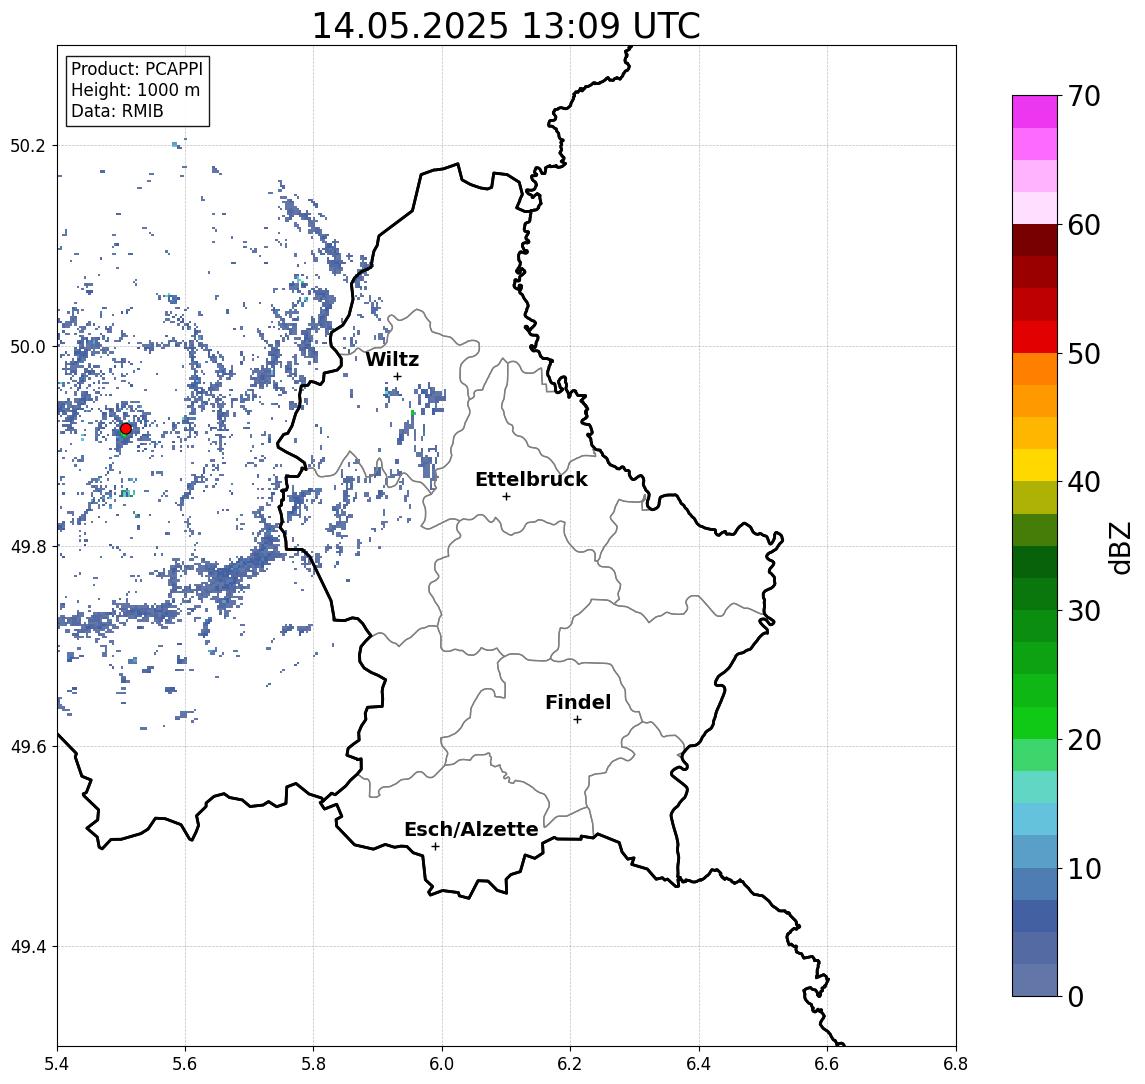The width and height of the screenshot is (1145, 1084).
Task: Click the bright green colorbar segment at 20
Action: click(1035, 723)
